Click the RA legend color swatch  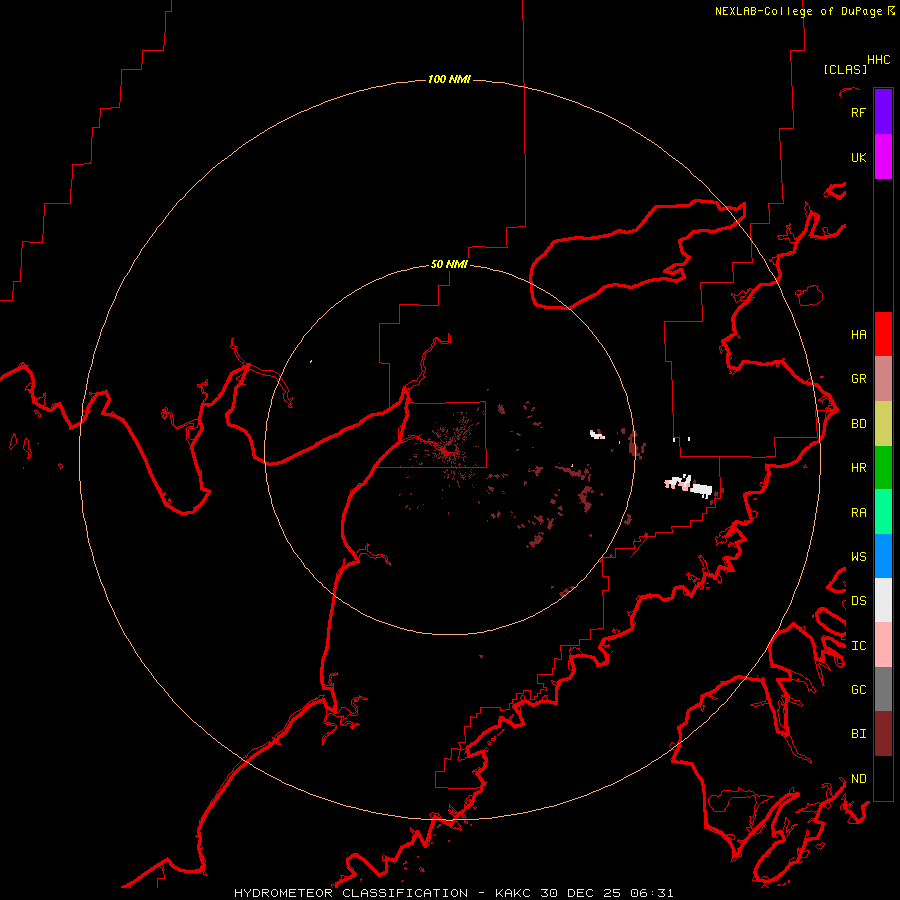pyautogui.click(x=883, y=512)
